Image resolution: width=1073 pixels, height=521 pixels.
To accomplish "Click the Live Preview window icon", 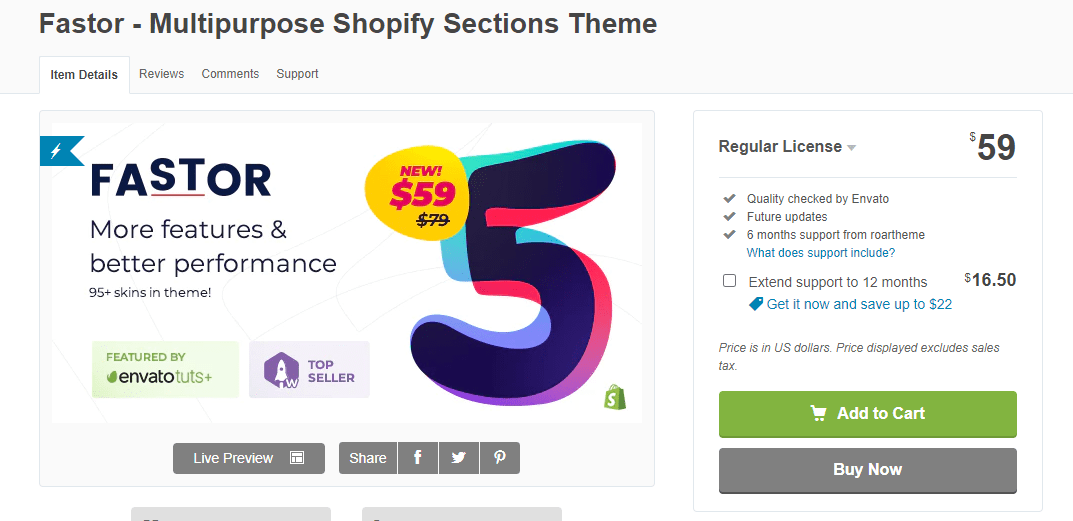I will (297, 458).
